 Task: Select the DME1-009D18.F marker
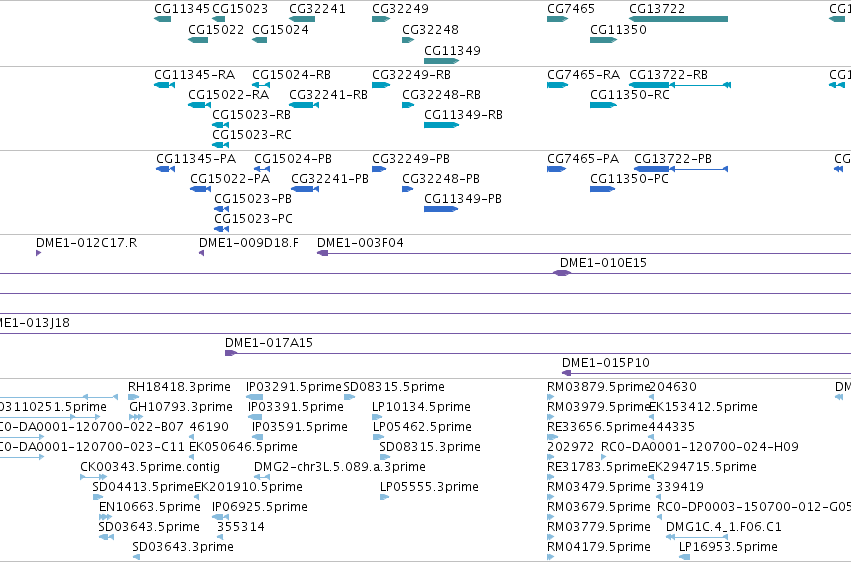[x=201, y=253]
